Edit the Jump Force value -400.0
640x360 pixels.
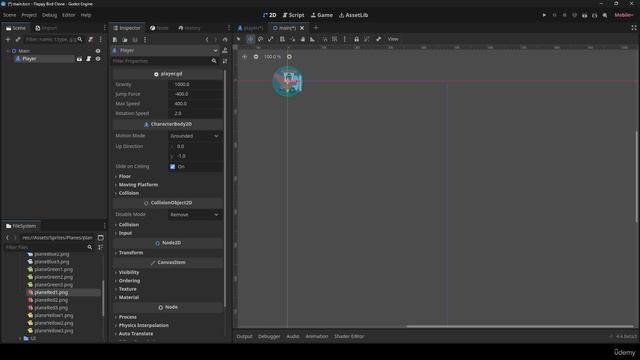pyautogui.click(x=196, y=94)
